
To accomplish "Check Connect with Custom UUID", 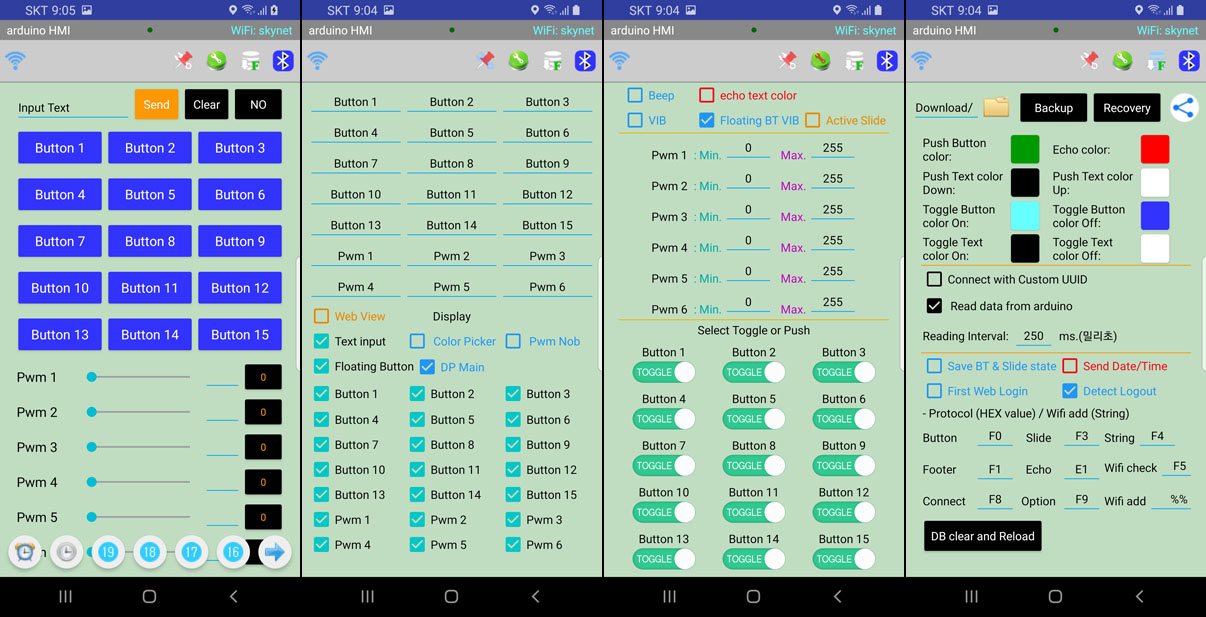I will [x=934, y=279].
